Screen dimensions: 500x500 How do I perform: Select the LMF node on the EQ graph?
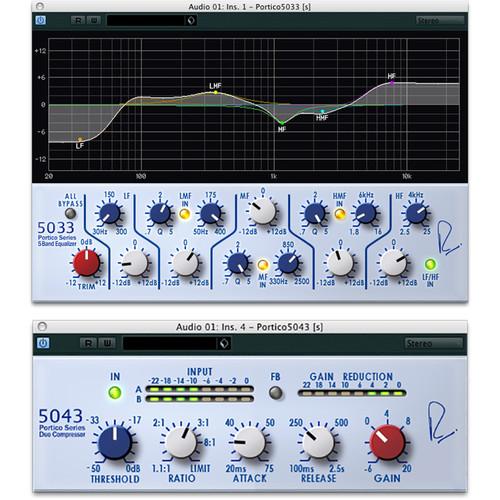point(216,92)
